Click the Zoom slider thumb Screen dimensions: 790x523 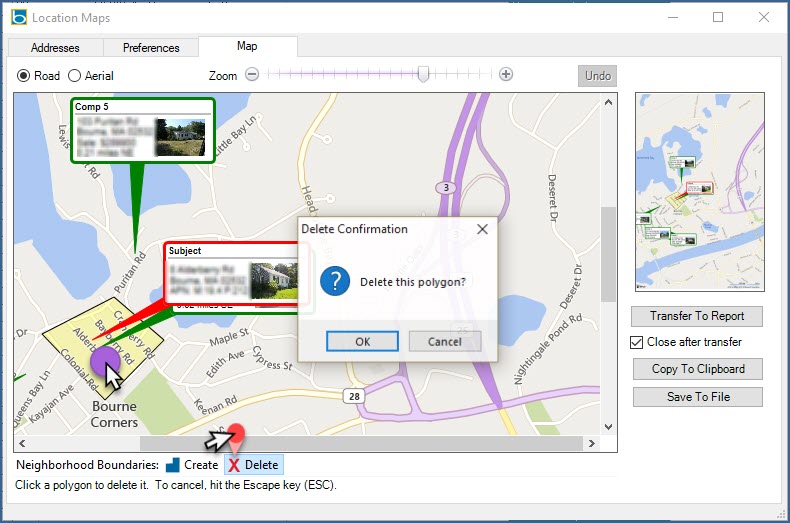pyautogui.click(x=424, y=74)
